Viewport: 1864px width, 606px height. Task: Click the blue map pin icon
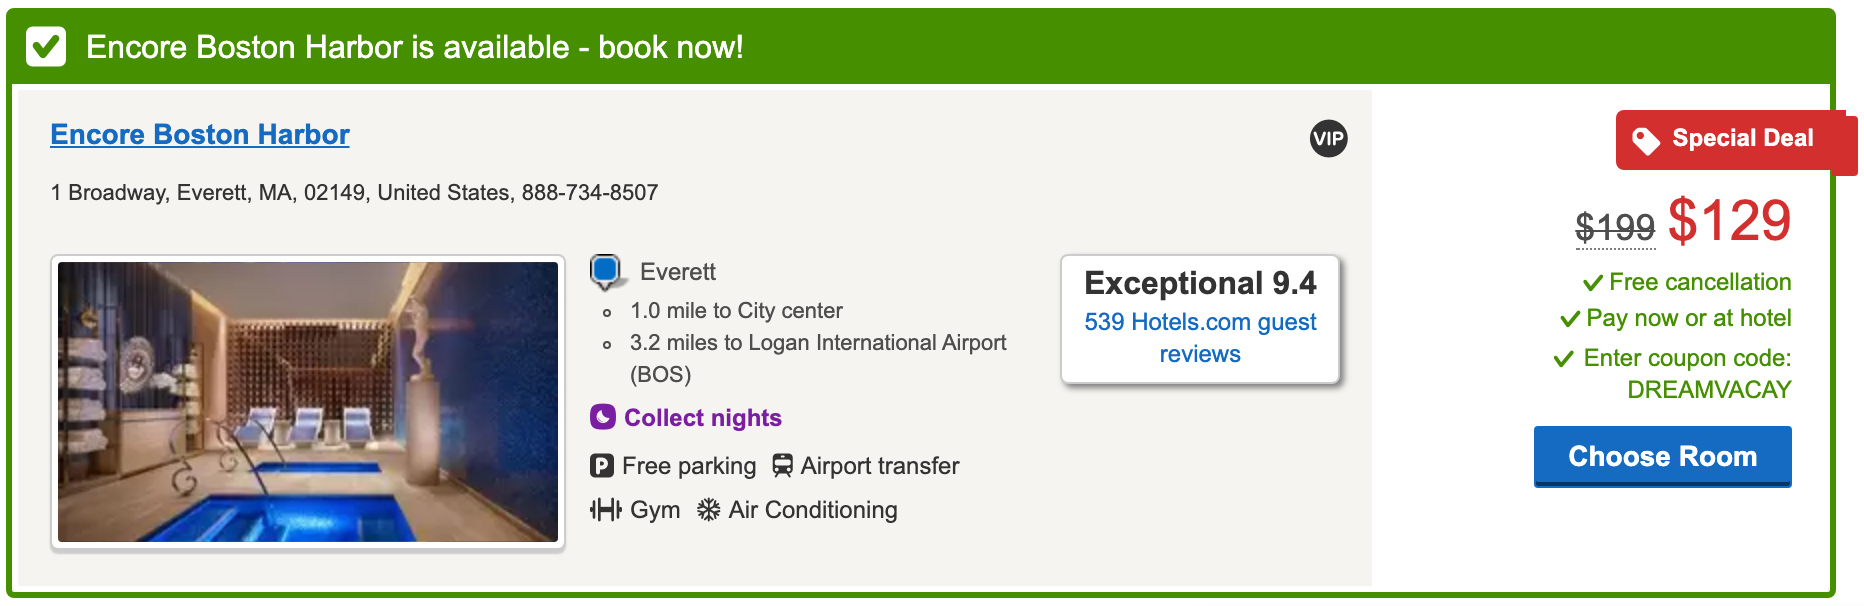point(605,270)
